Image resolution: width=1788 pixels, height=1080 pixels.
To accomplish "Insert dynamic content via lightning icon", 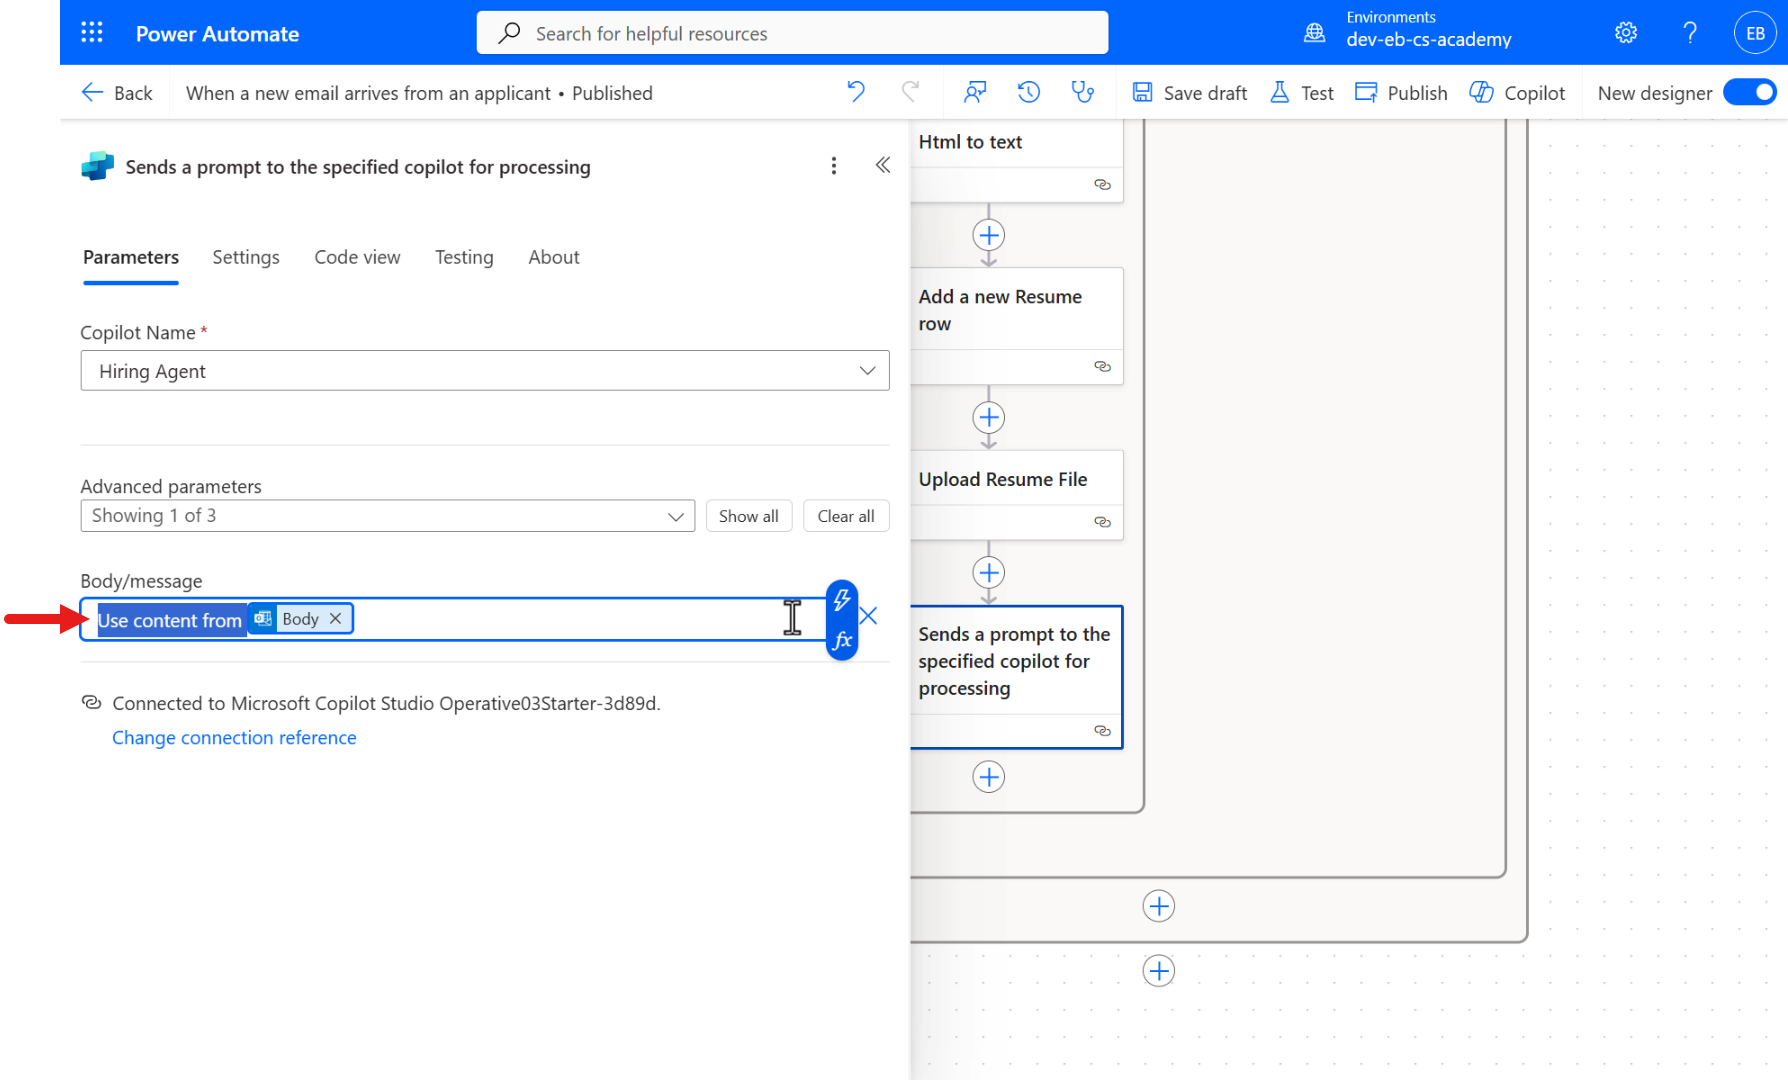I will pyautogui.click(x=842, y=600).
